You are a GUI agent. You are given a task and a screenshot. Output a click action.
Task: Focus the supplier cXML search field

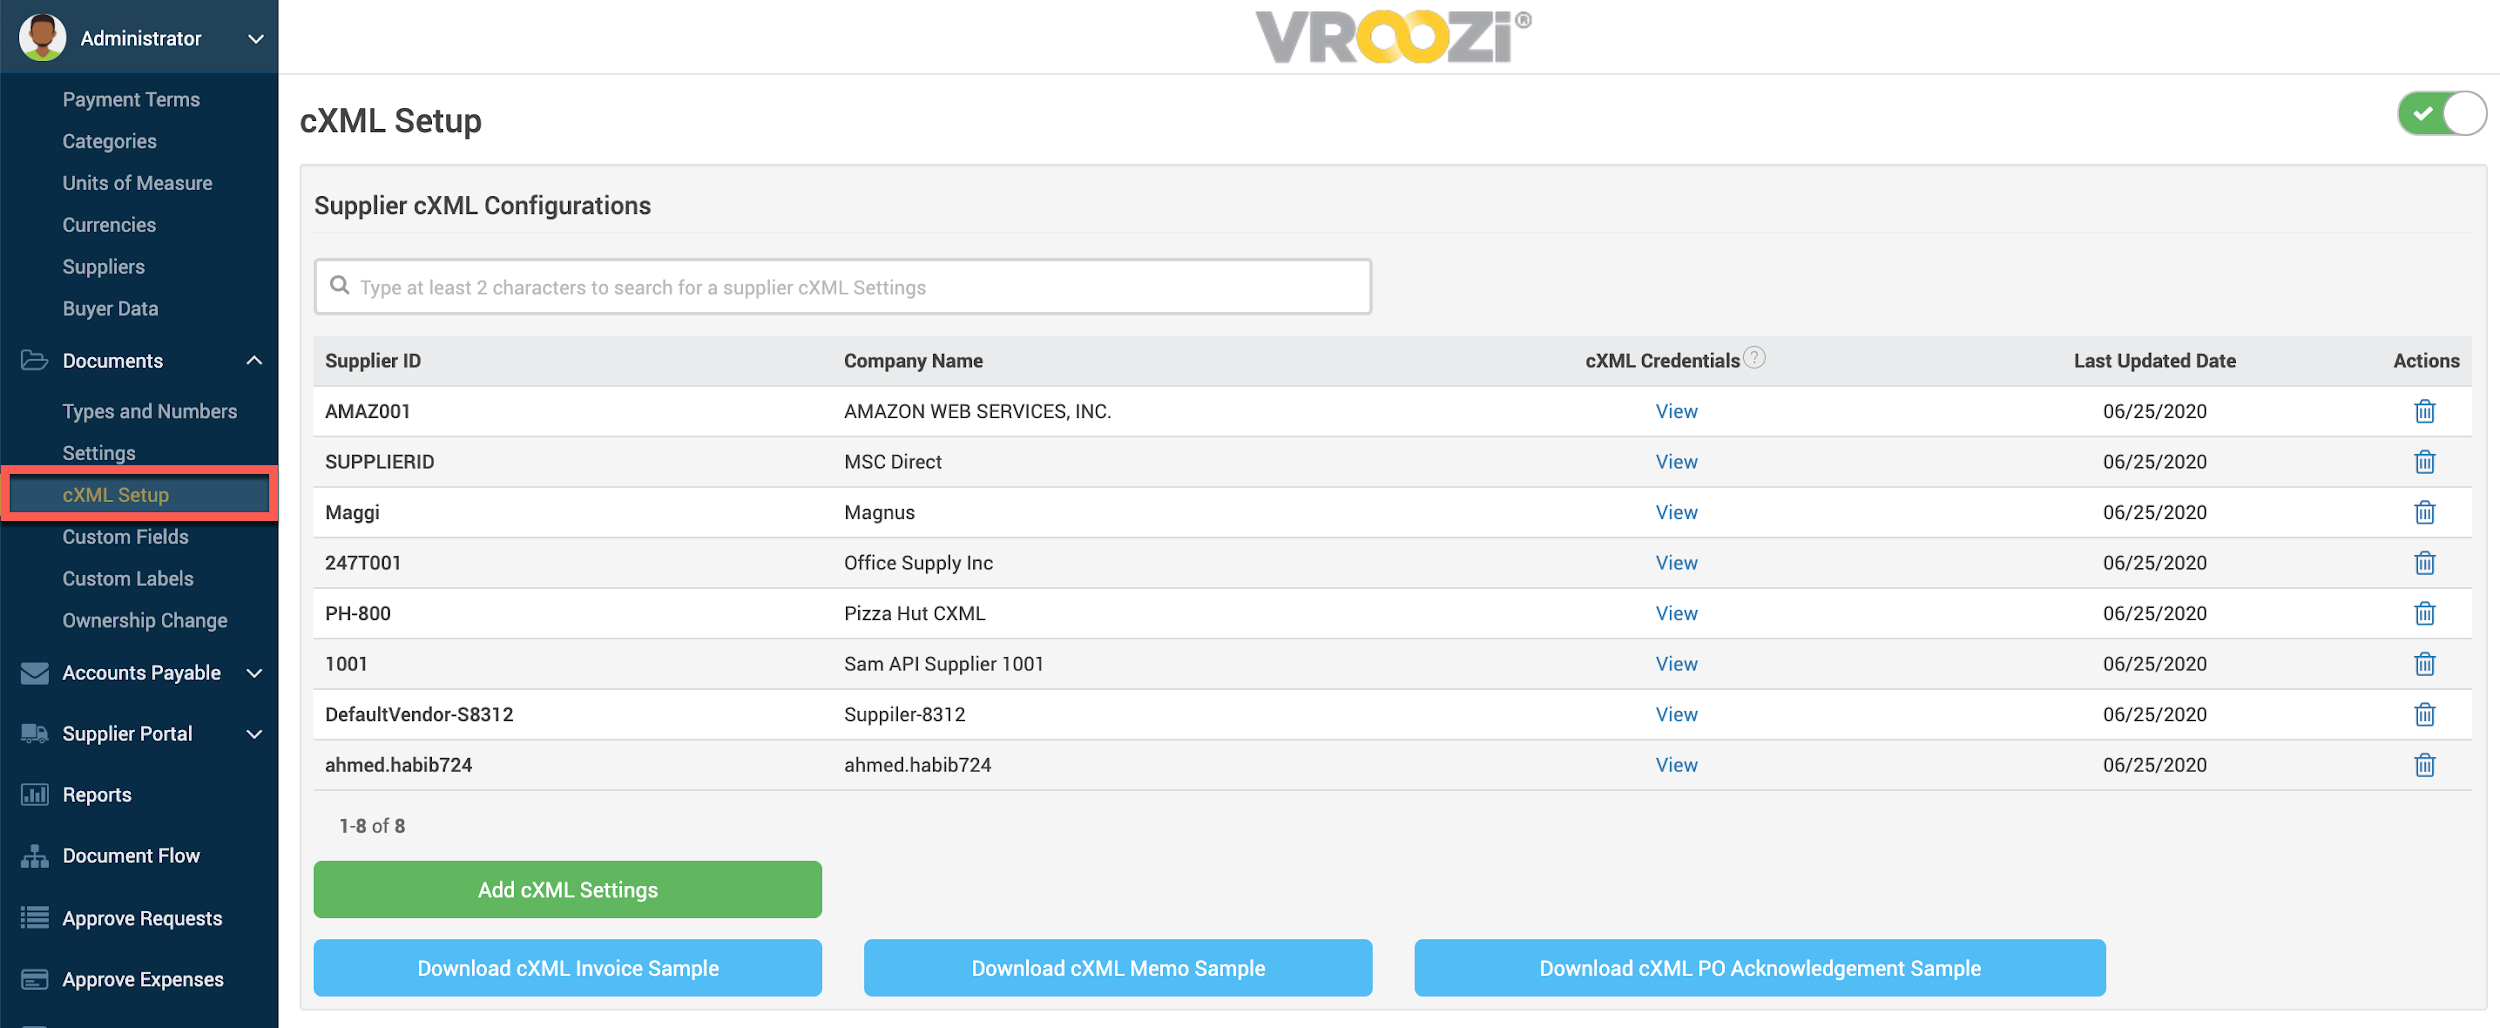point(842,287)
